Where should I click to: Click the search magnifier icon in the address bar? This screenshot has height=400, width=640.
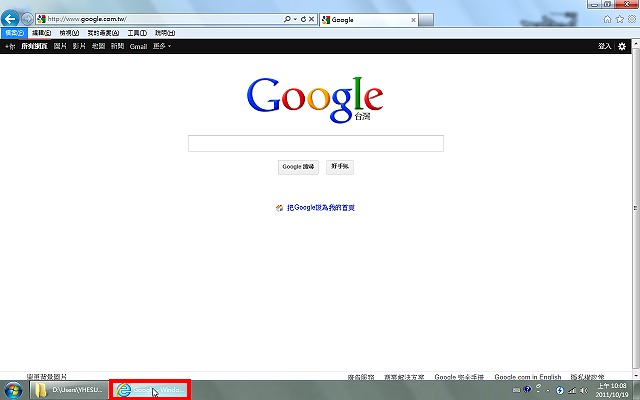coord(287,19)
